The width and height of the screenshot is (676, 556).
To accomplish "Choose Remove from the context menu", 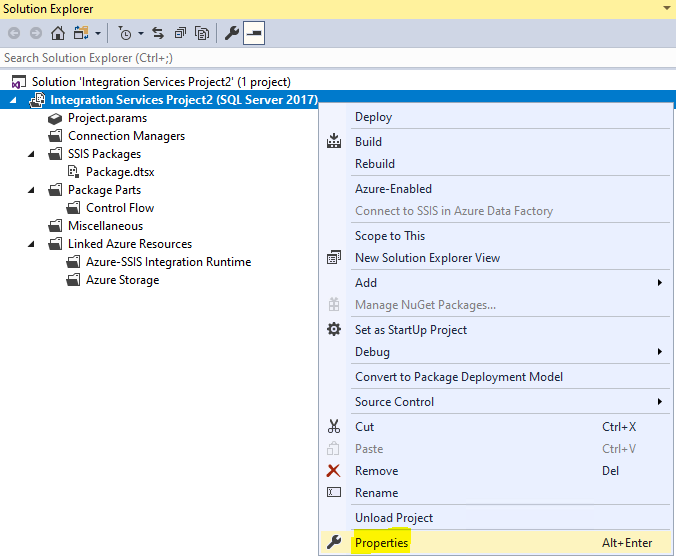I will pos(494,471).
